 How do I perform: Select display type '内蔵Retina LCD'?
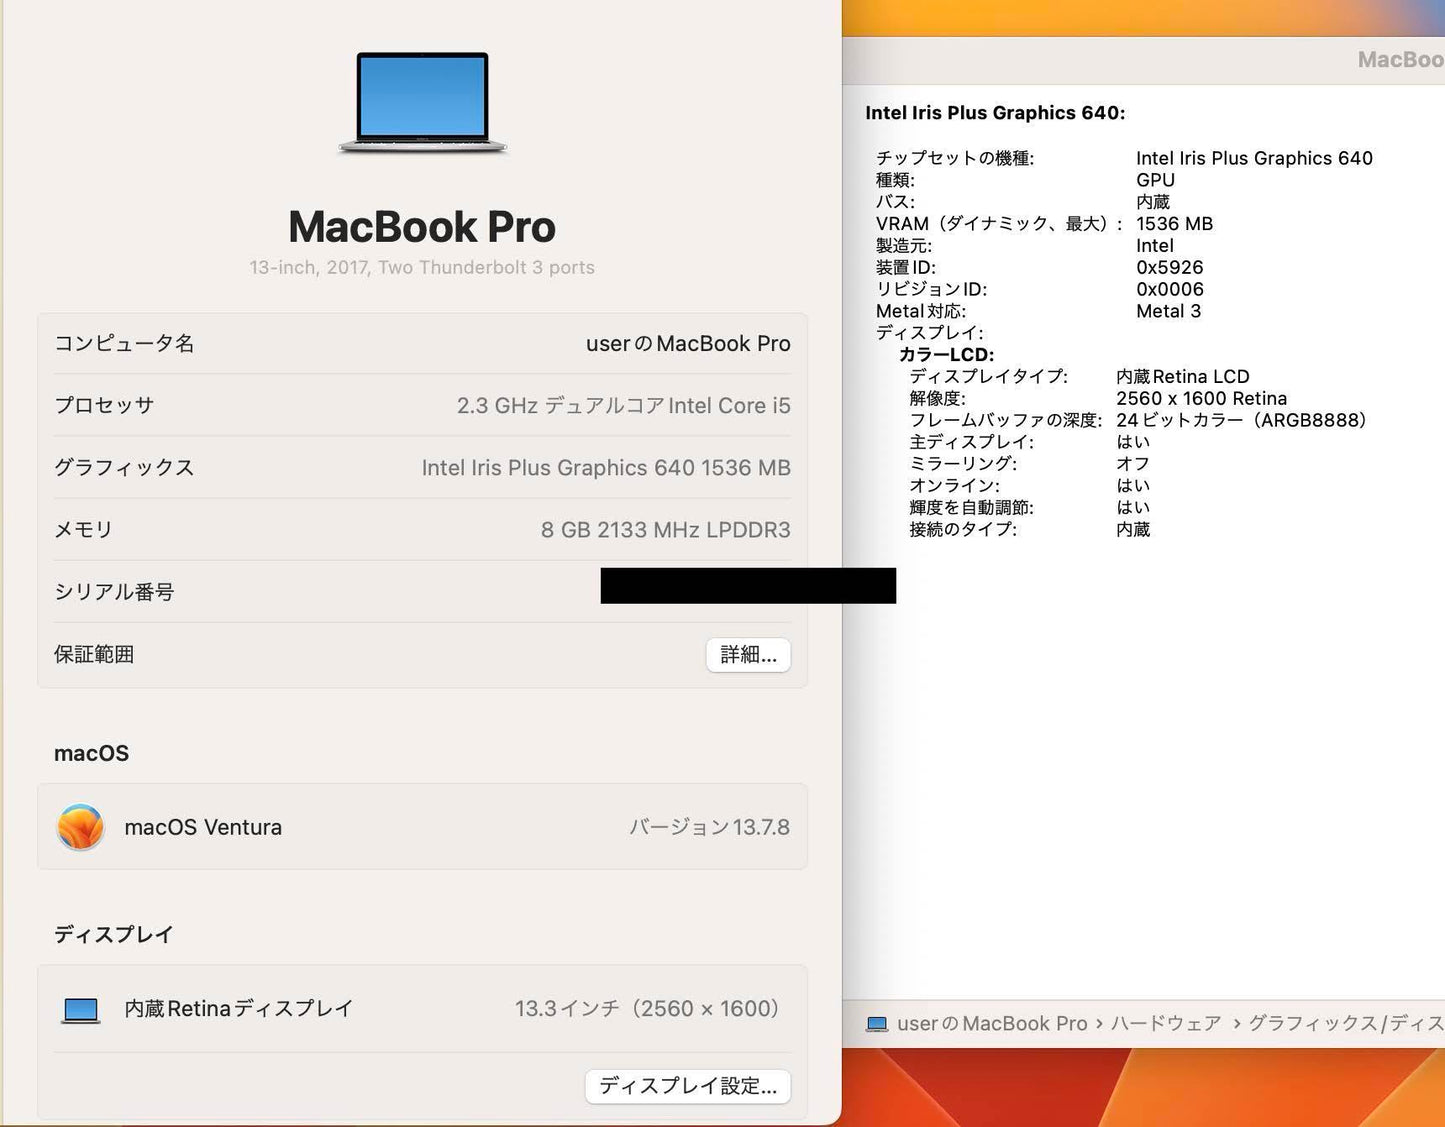tap(1183, 377)
